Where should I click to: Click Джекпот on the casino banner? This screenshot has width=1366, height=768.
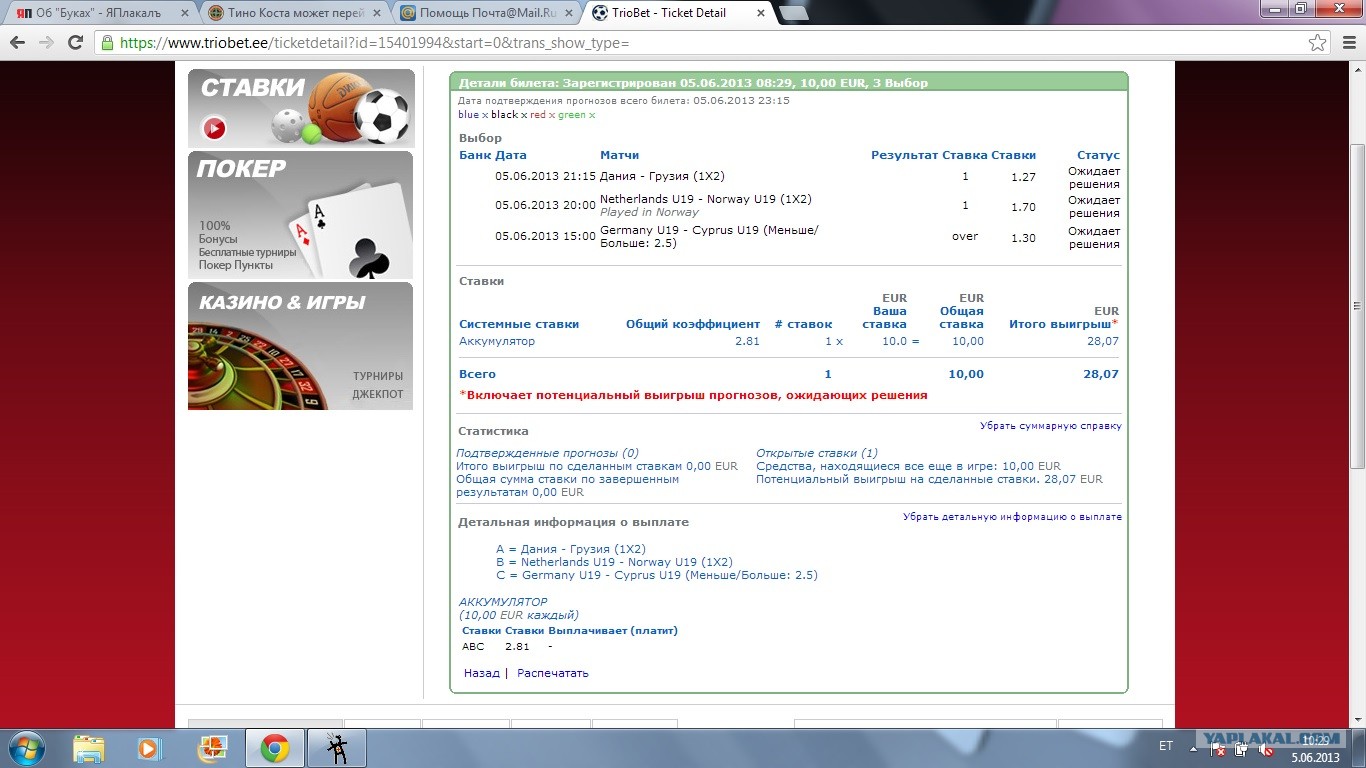click(378, 394)
